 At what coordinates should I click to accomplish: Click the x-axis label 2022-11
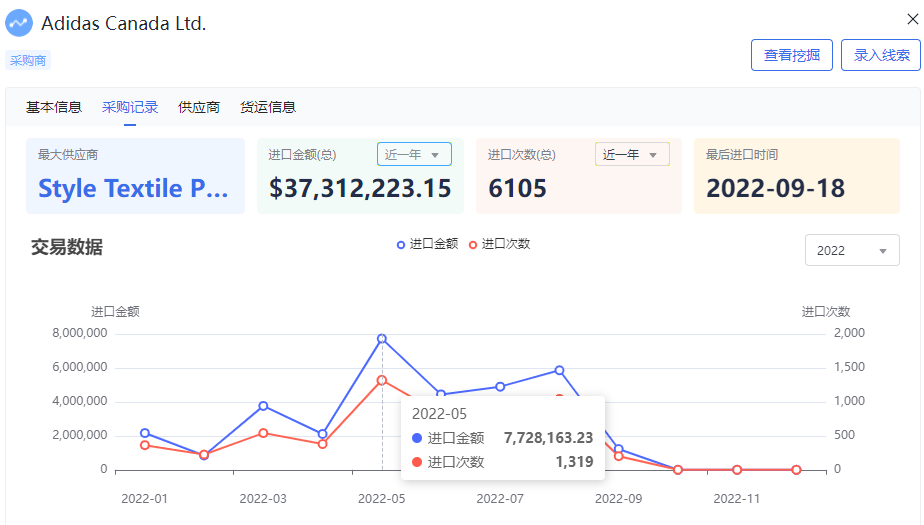[737, 498]
